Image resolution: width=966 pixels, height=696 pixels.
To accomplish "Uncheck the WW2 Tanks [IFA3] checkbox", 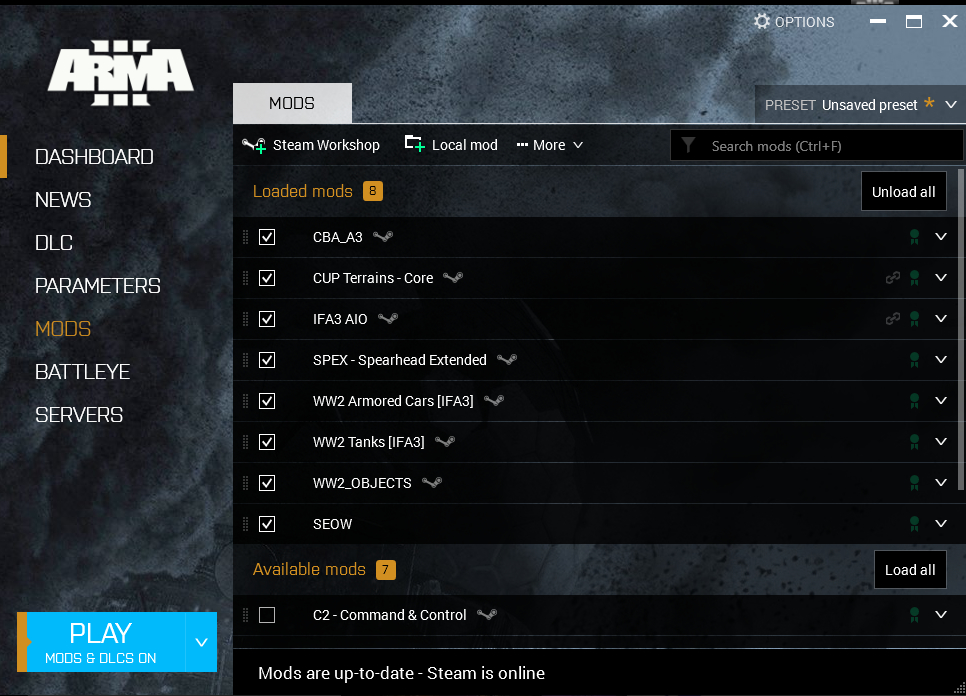I will click(x=267, y=442).
